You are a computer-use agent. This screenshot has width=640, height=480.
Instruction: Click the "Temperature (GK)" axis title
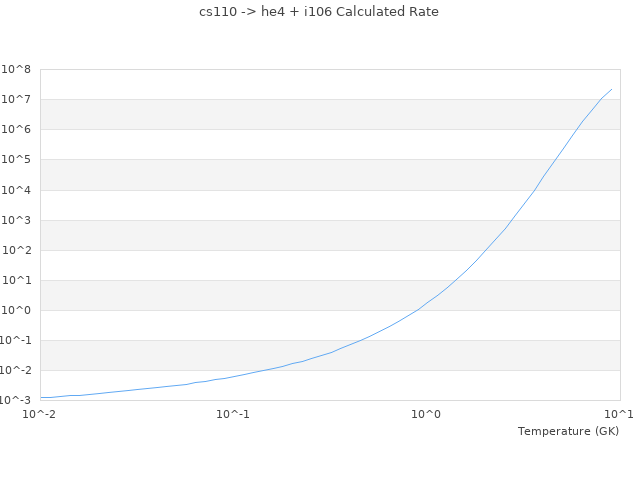(568, 431)
